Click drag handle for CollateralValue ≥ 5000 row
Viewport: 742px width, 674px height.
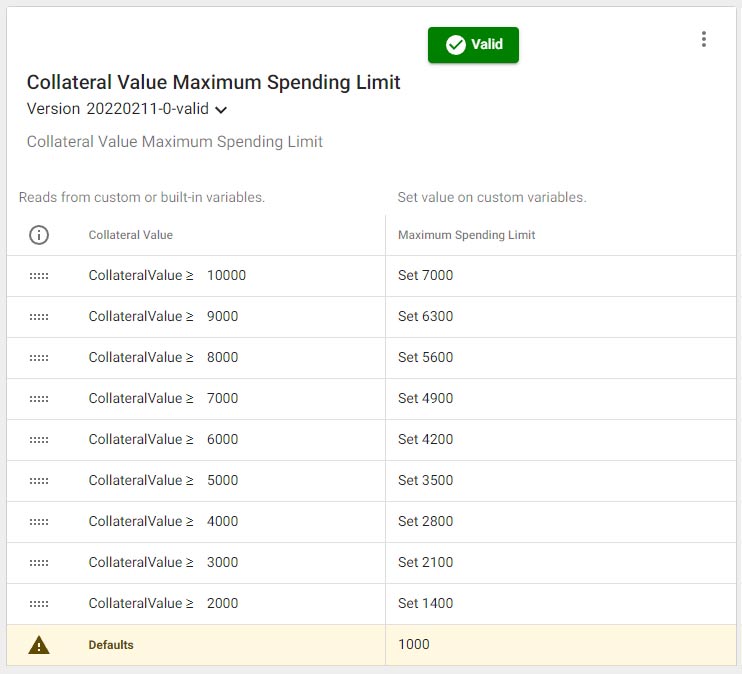coord(39,481)
